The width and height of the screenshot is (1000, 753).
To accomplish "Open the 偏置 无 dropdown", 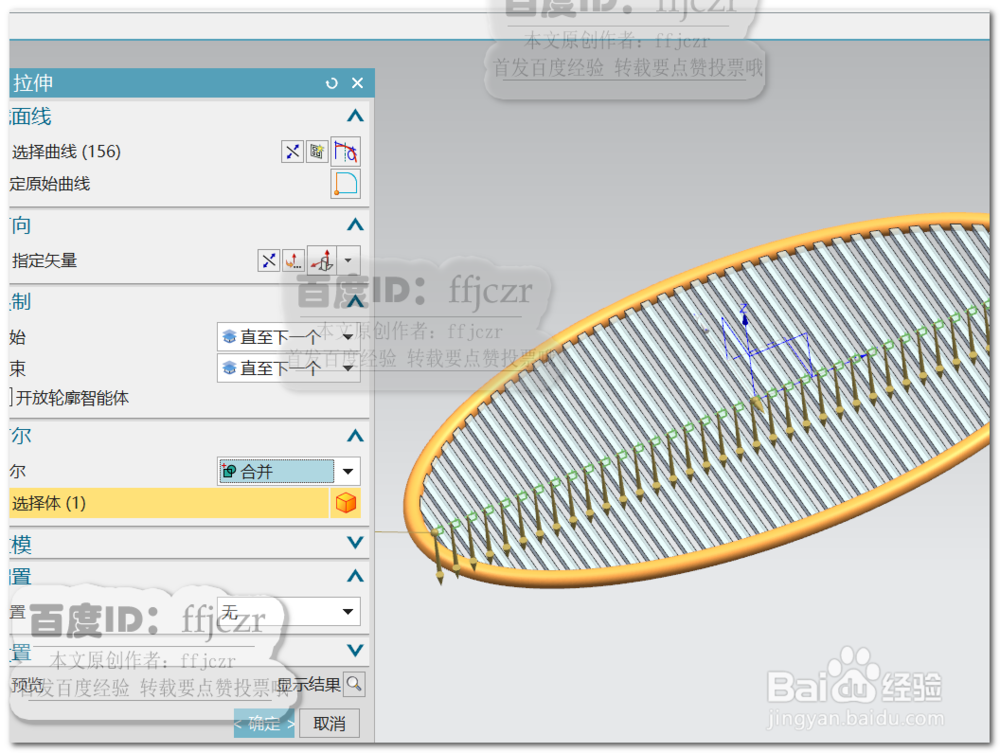I will (288, 611).
